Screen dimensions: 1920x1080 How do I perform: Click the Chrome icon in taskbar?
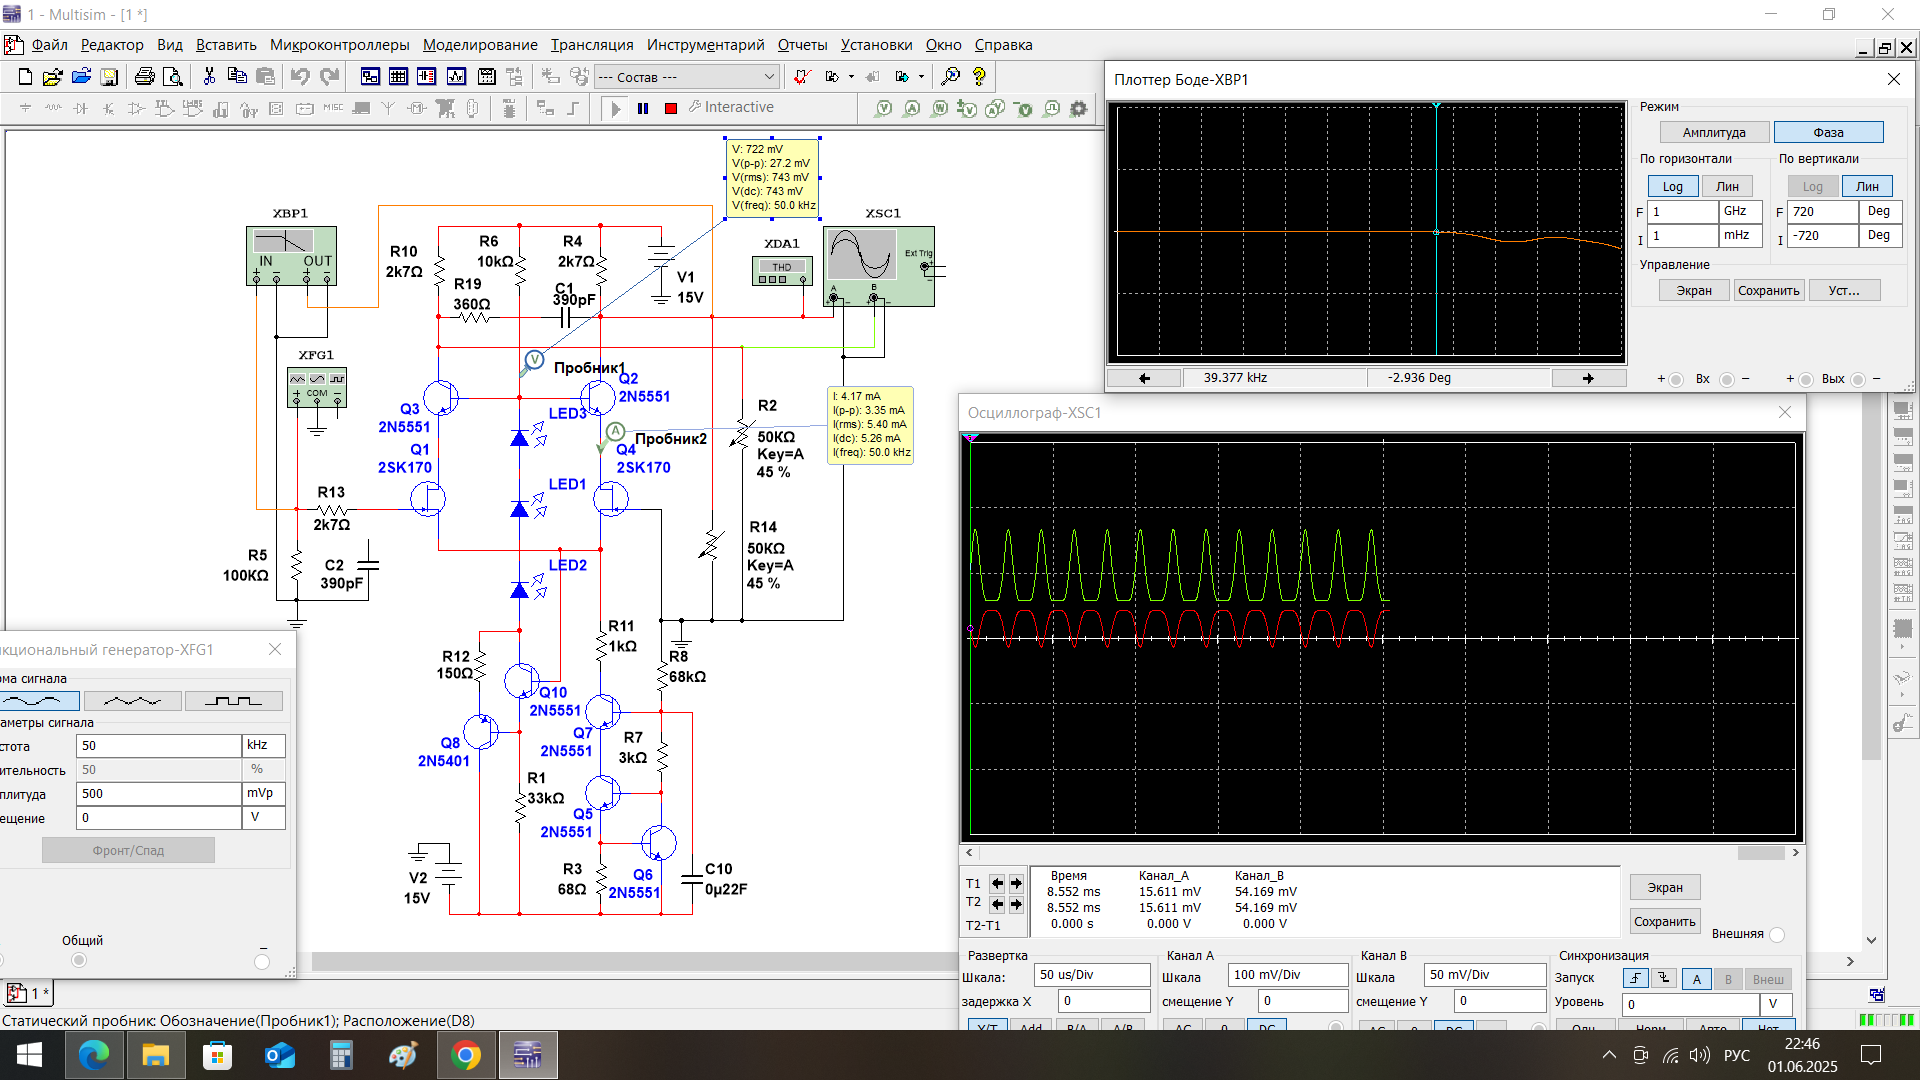pos(466,1055)
